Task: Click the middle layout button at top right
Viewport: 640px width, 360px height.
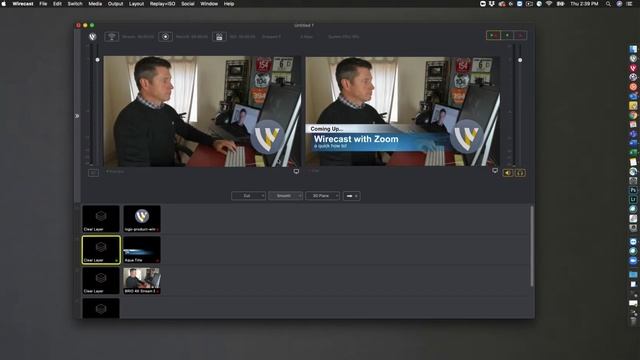Action: tap(507, 36)
